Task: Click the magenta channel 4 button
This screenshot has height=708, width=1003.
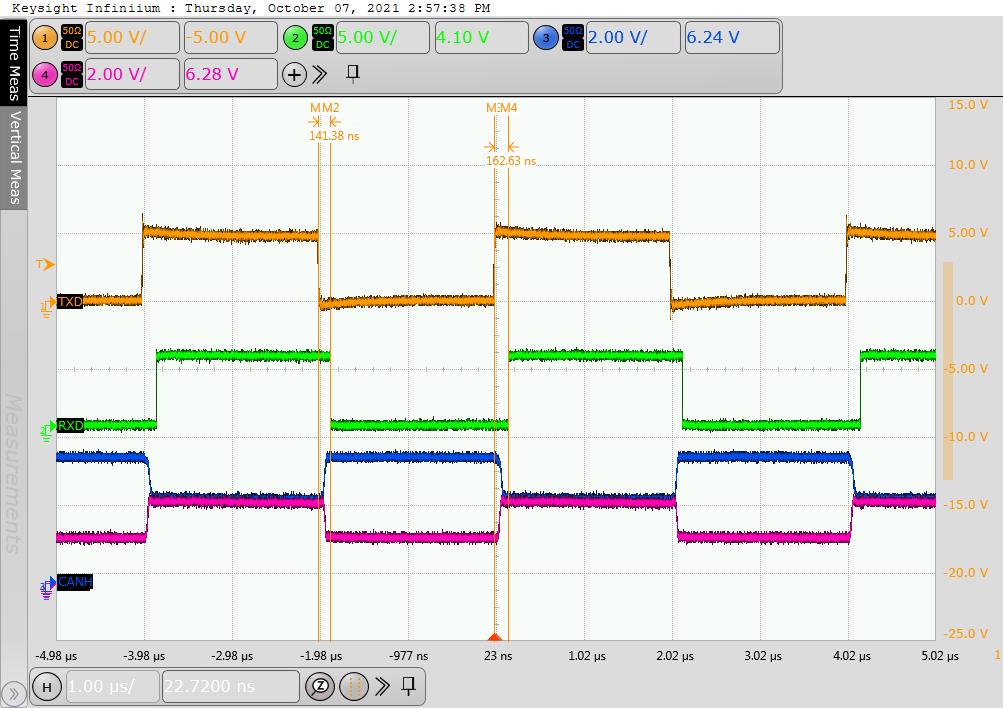Action: [x=45, y=74]
